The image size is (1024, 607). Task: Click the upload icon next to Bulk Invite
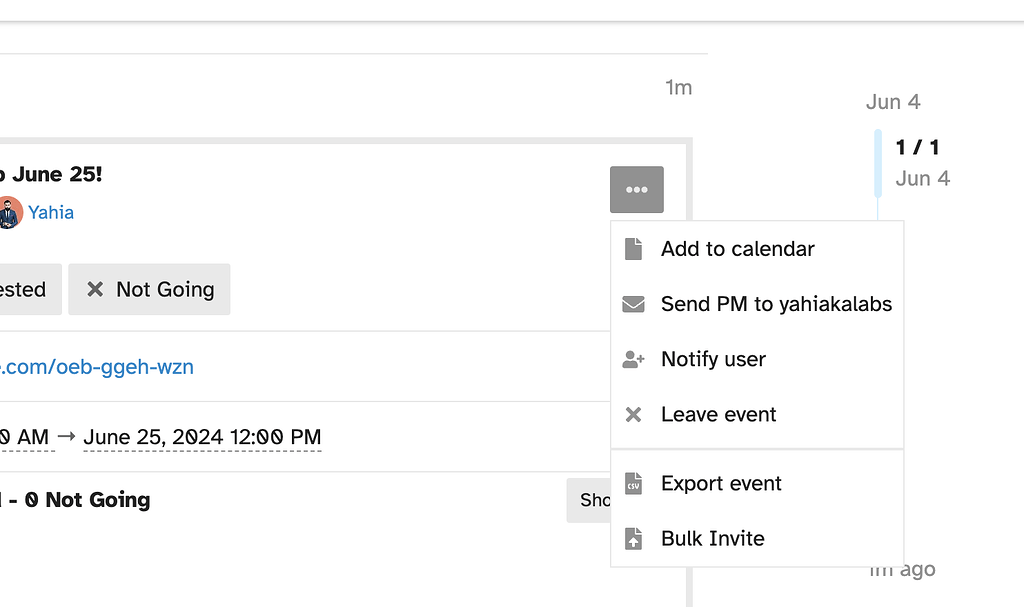(x=634, y=538)
